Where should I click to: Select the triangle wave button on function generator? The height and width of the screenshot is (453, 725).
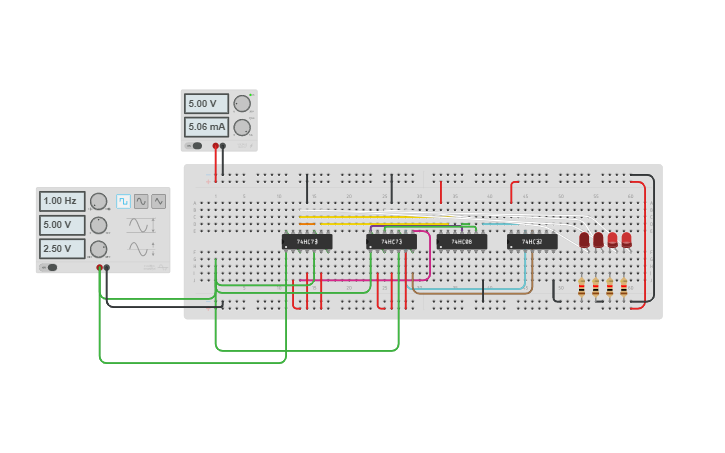pyautogui.click(x=159, y=202)
